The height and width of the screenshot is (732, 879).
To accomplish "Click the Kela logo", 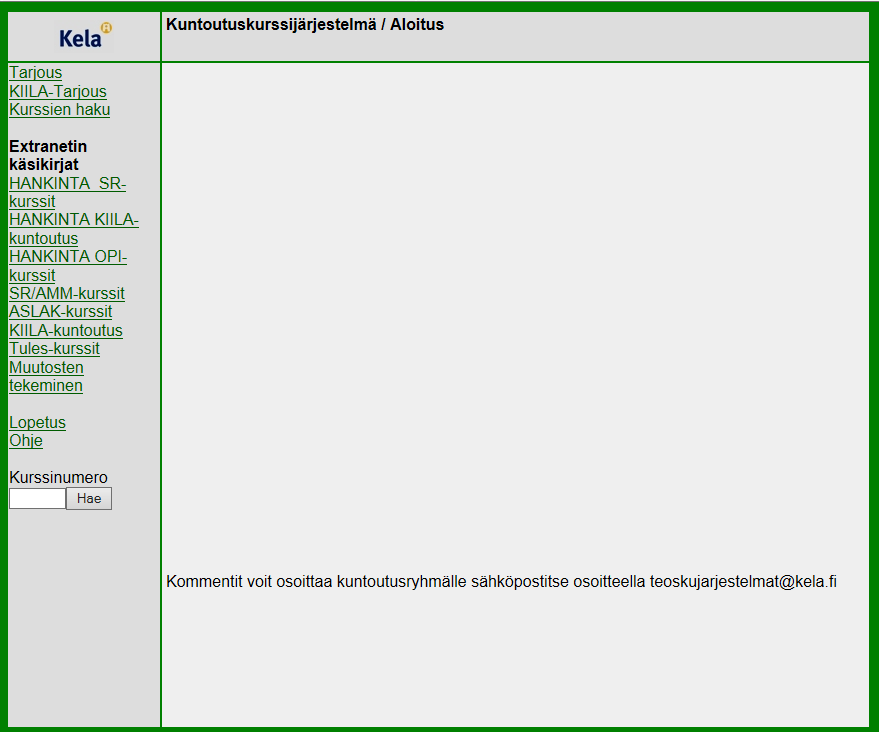I will point(85,37).
